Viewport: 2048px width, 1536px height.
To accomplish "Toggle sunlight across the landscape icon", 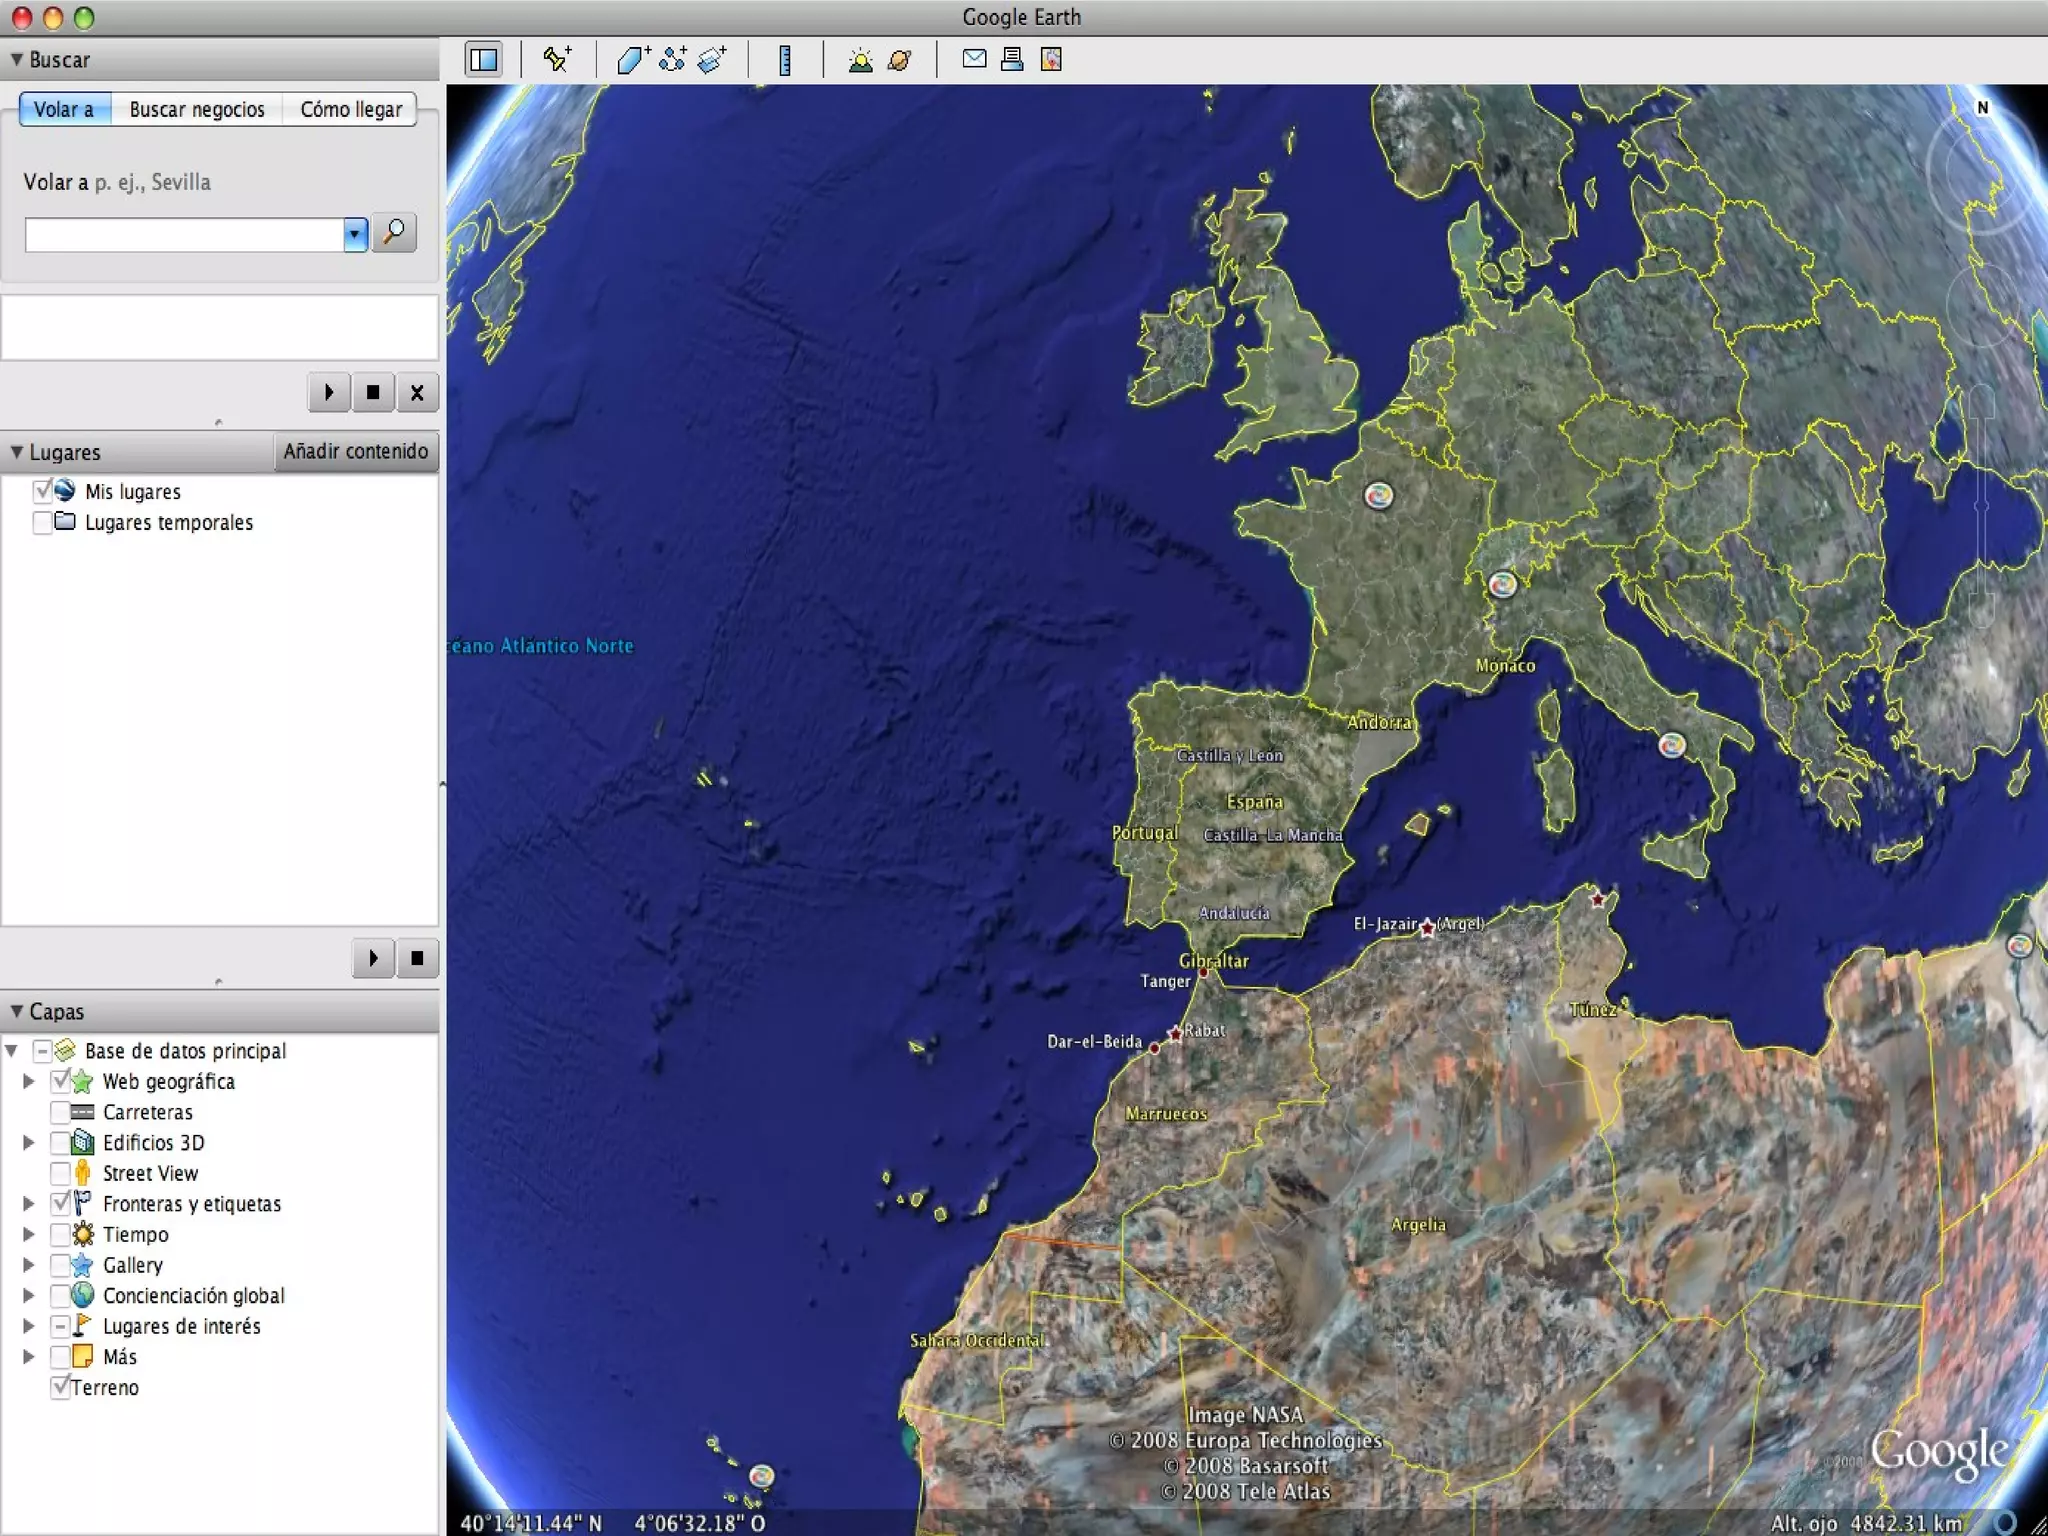I will tap(860, 60).
